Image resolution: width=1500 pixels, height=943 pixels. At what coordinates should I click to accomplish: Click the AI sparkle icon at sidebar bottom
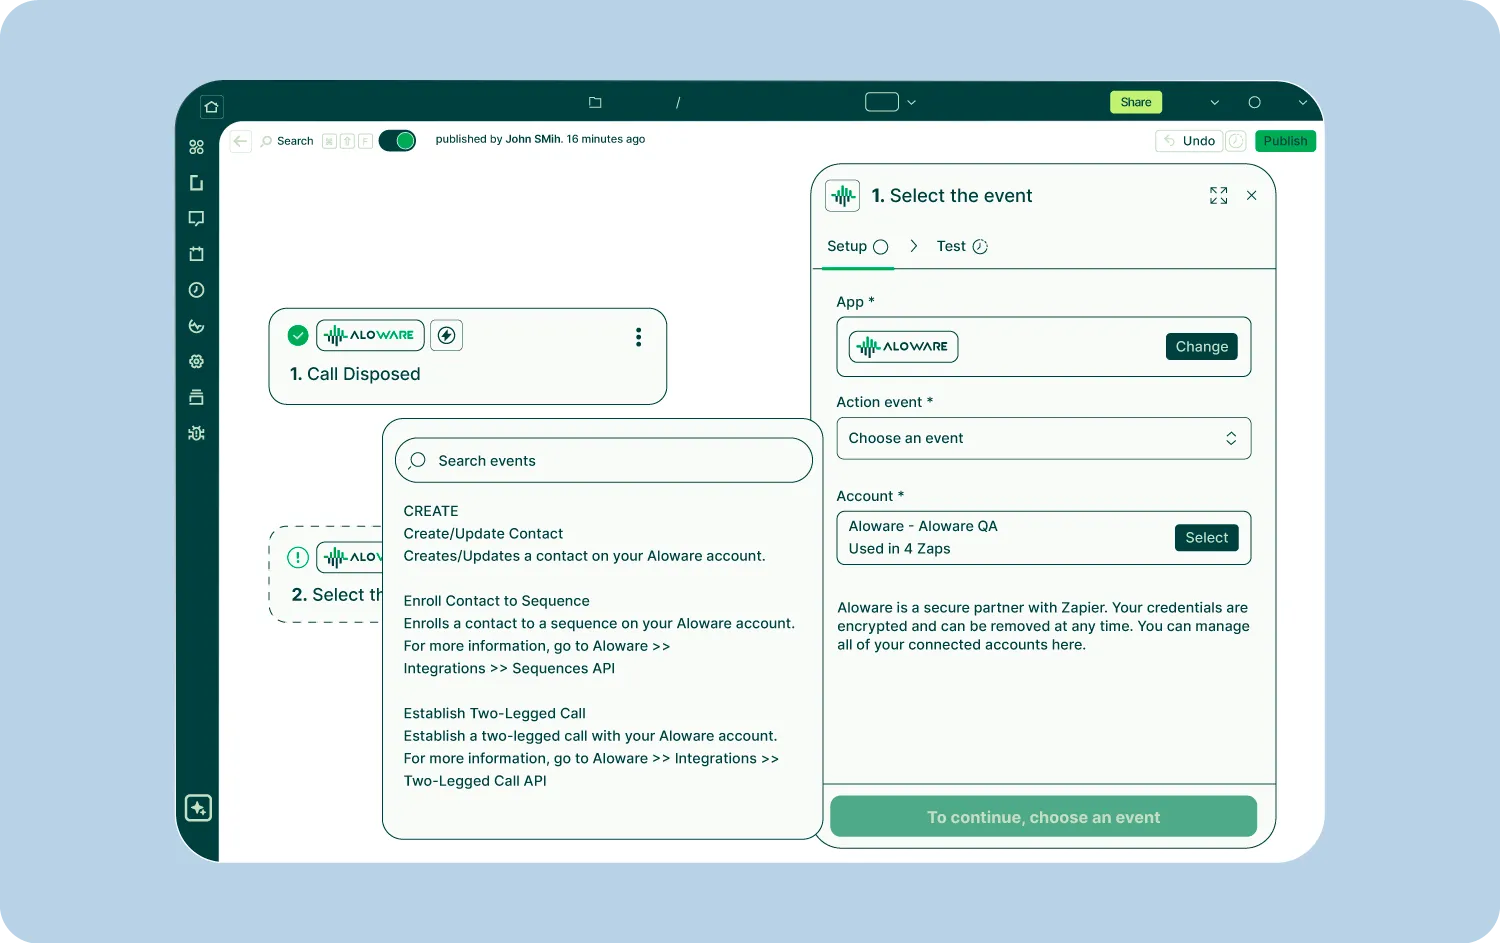click(198, 808)
